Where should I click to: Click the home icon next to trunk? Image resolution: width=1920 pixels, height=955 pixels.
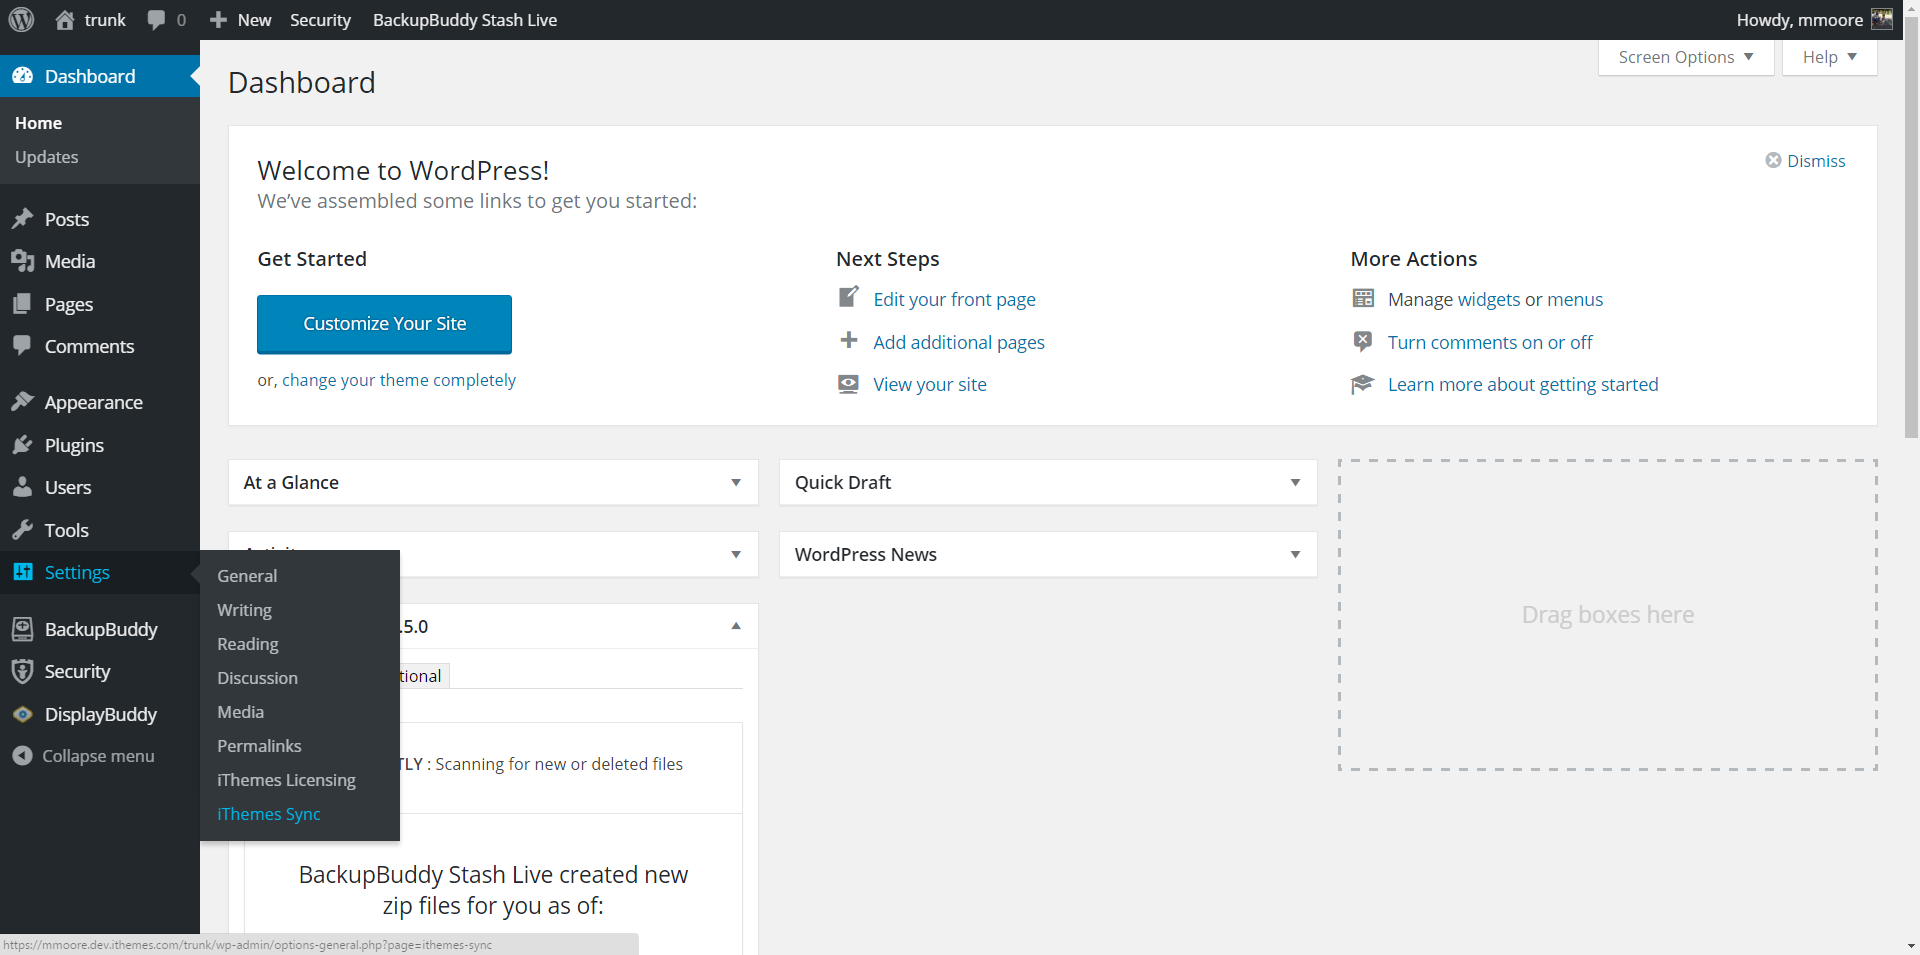65,20
